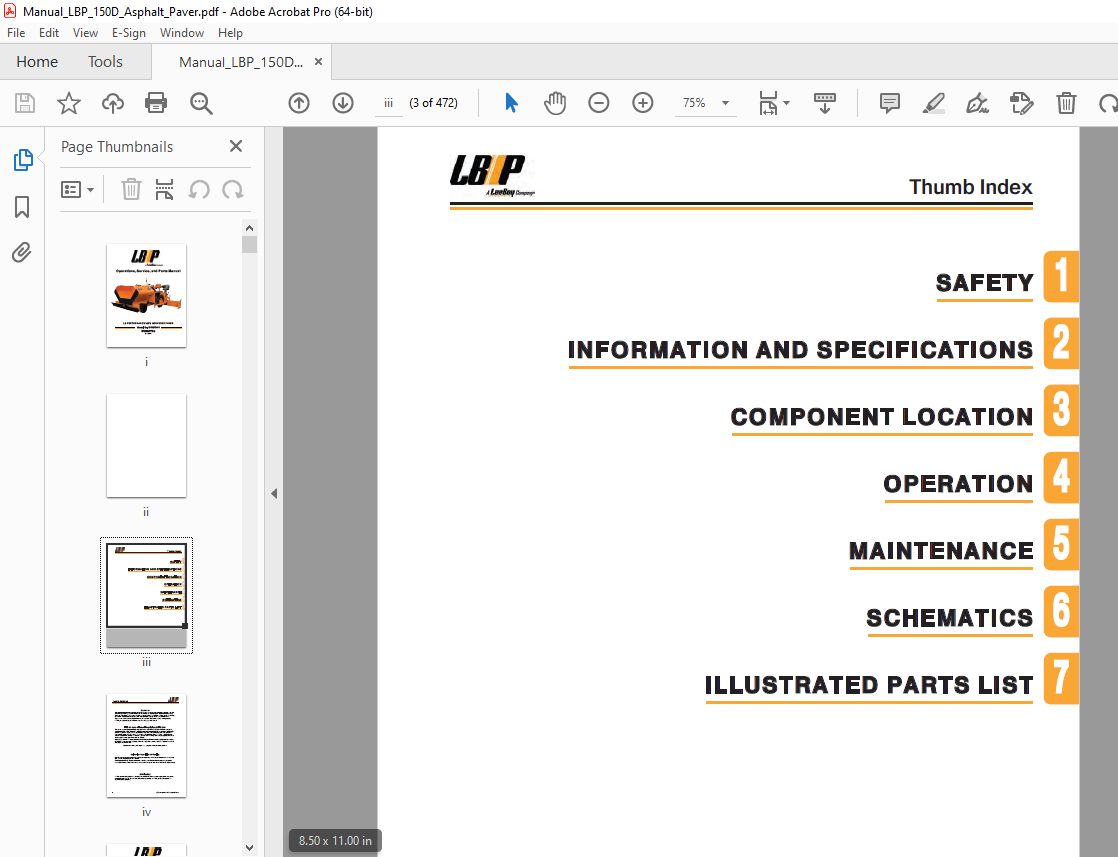Click the orange tab number 7
Viewport: 1118px width, 857px height.
tap(1061, 678)
